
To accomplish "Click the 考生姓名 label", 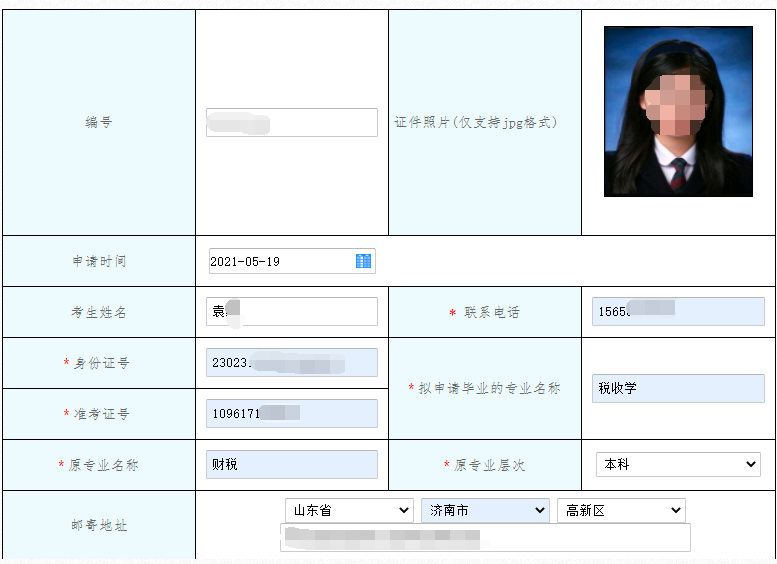I will click(99, 312).
